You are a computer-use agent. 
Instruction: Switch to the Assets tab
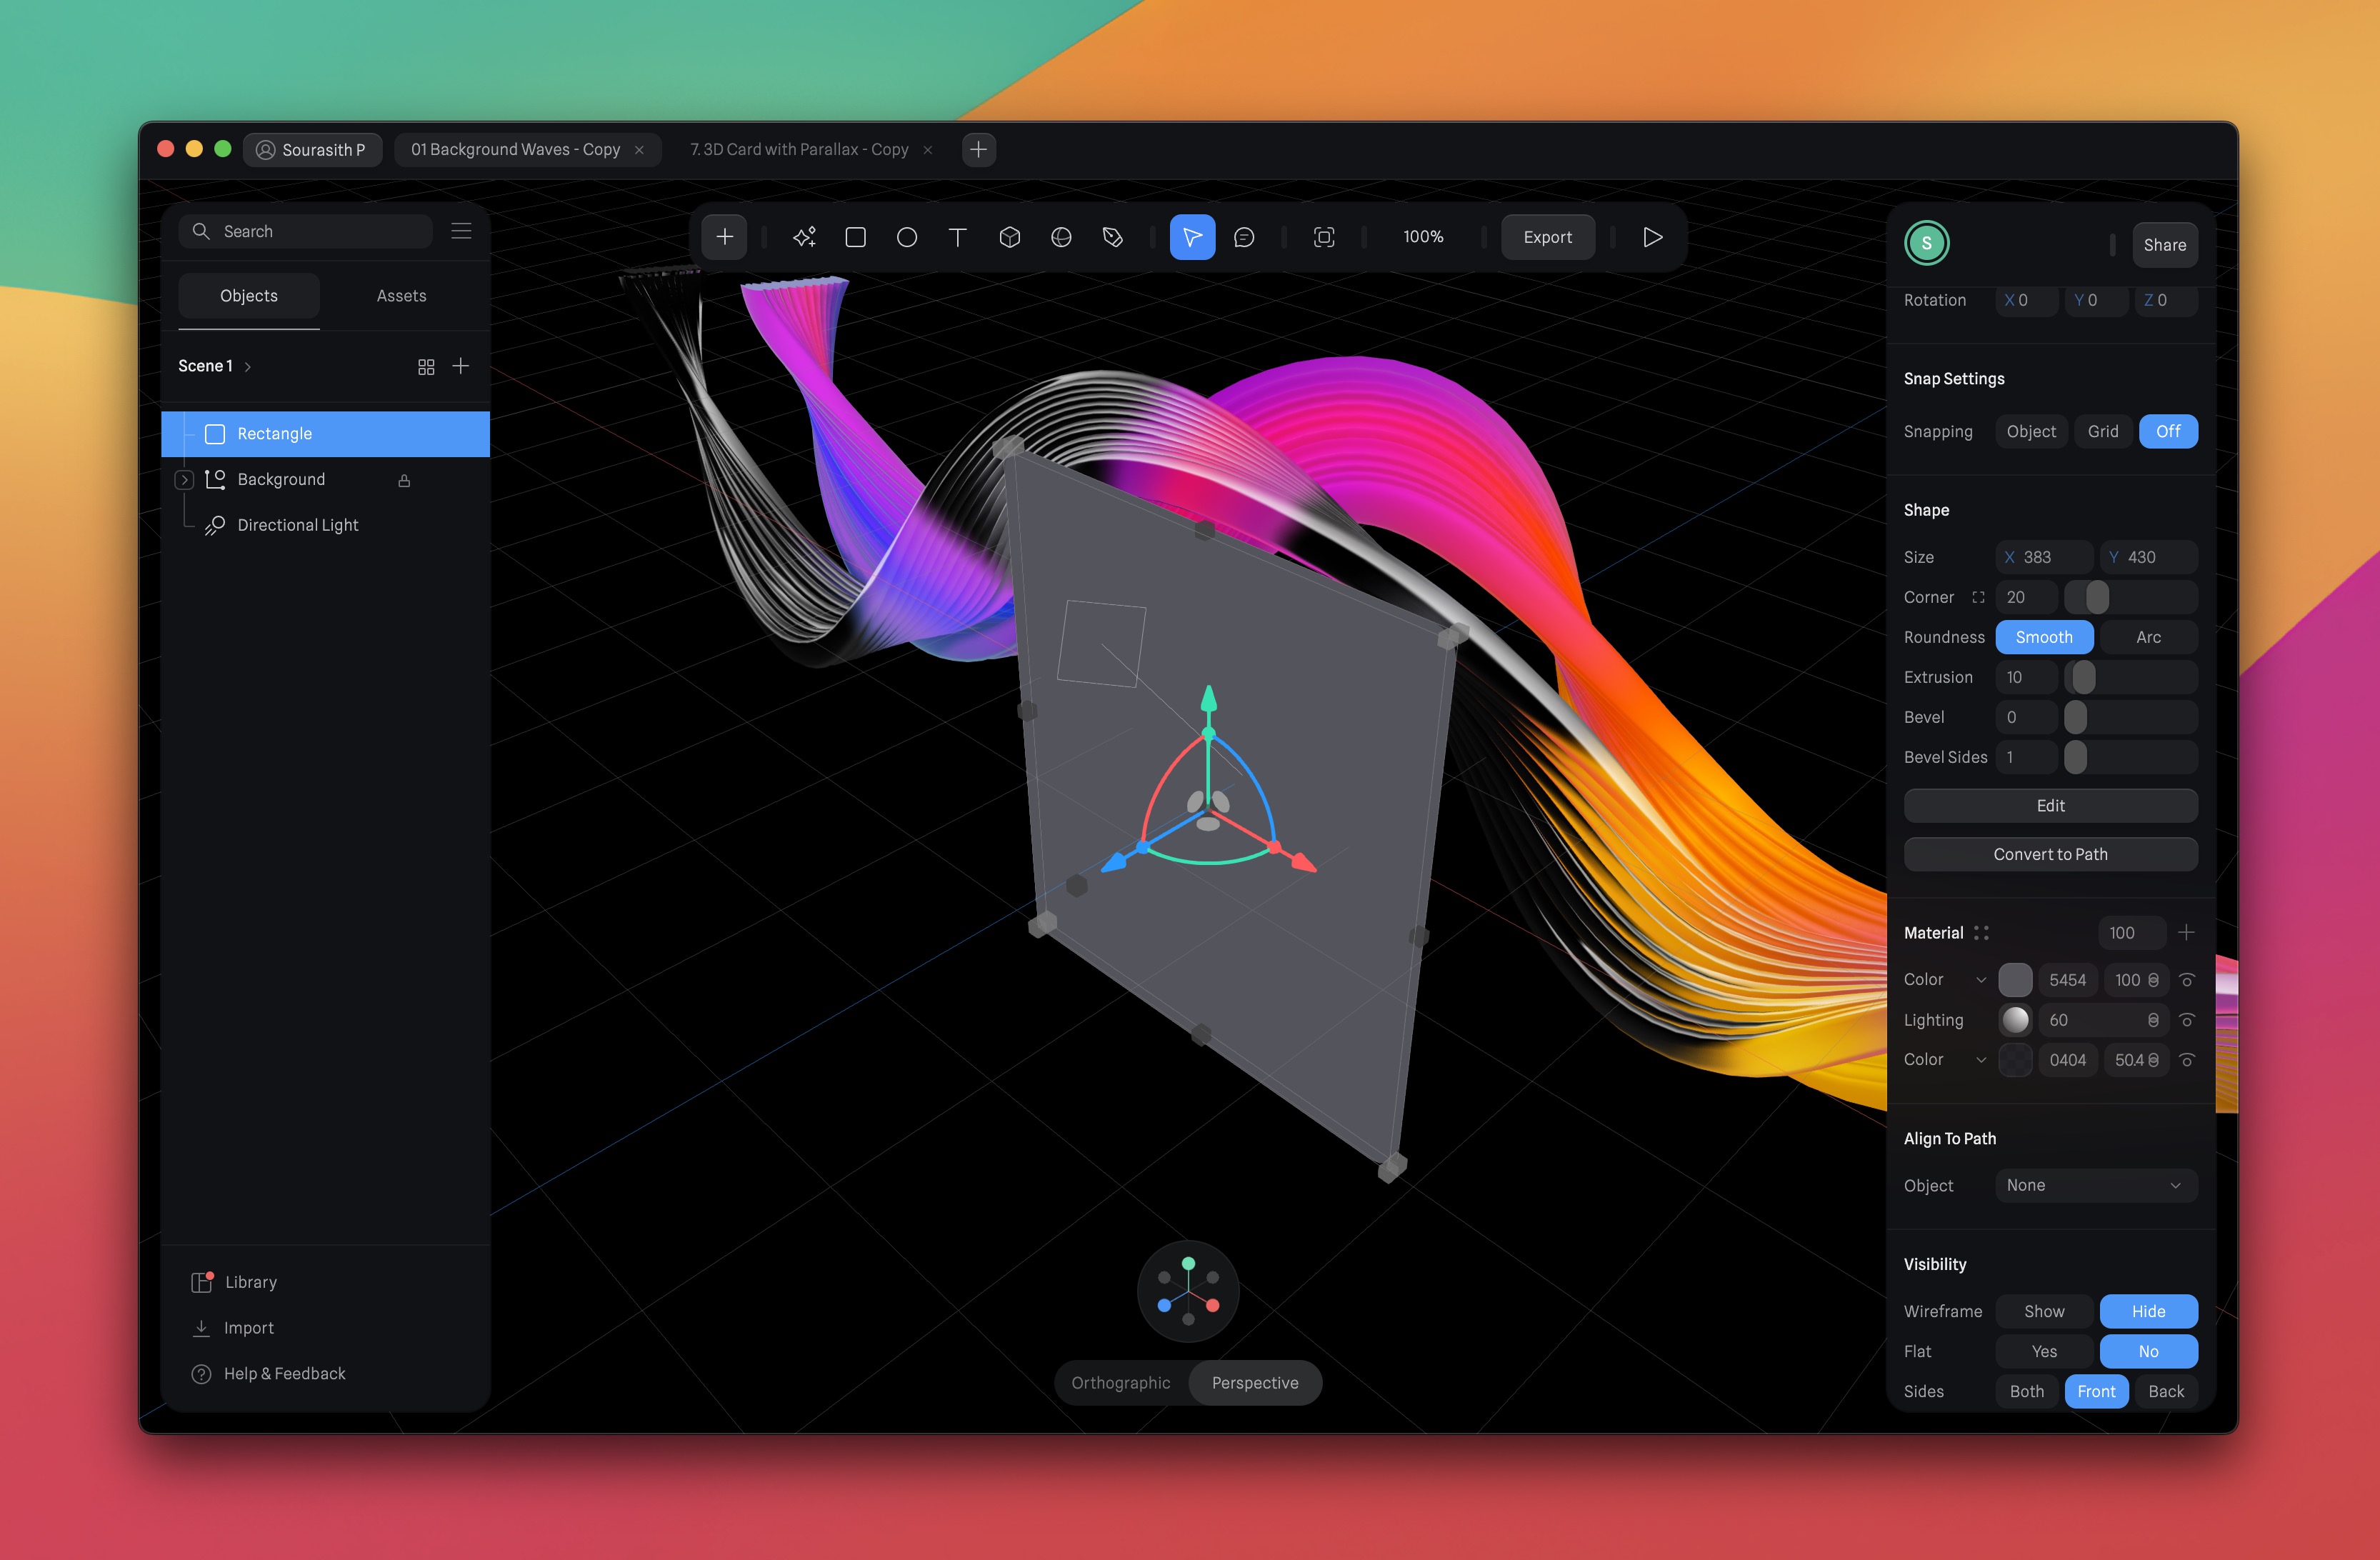[x=401, y=296]
